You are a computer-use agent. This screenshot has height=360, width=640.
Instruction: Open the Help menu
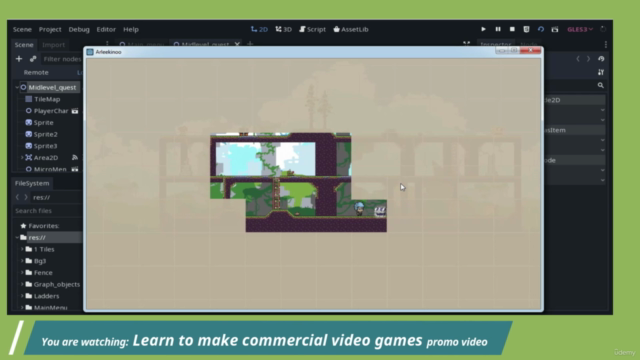(131, 29)
